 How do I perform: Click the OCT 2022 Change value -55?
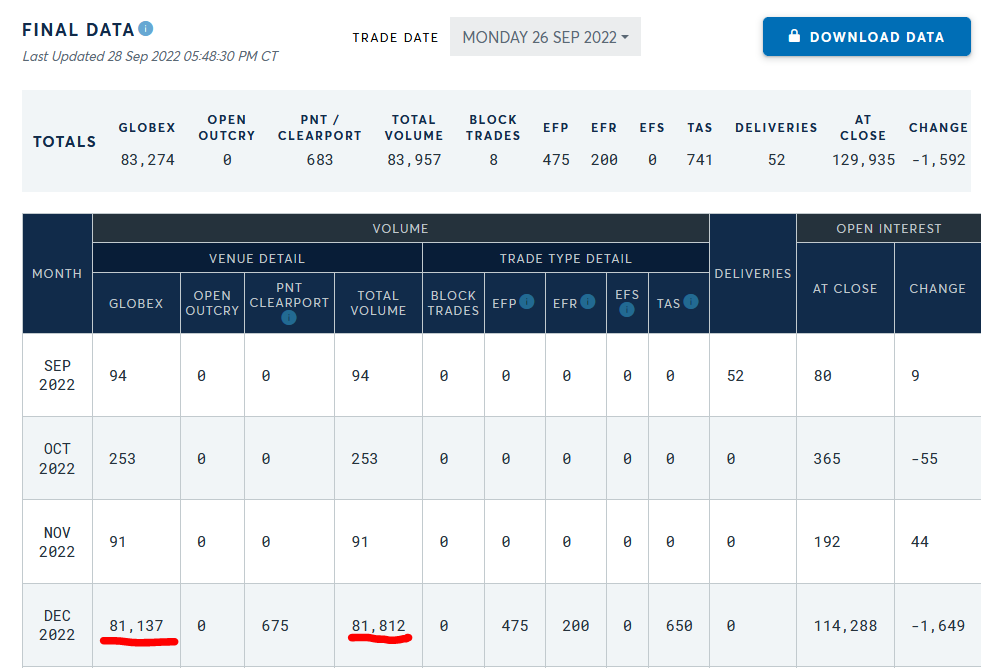point(925,459)
